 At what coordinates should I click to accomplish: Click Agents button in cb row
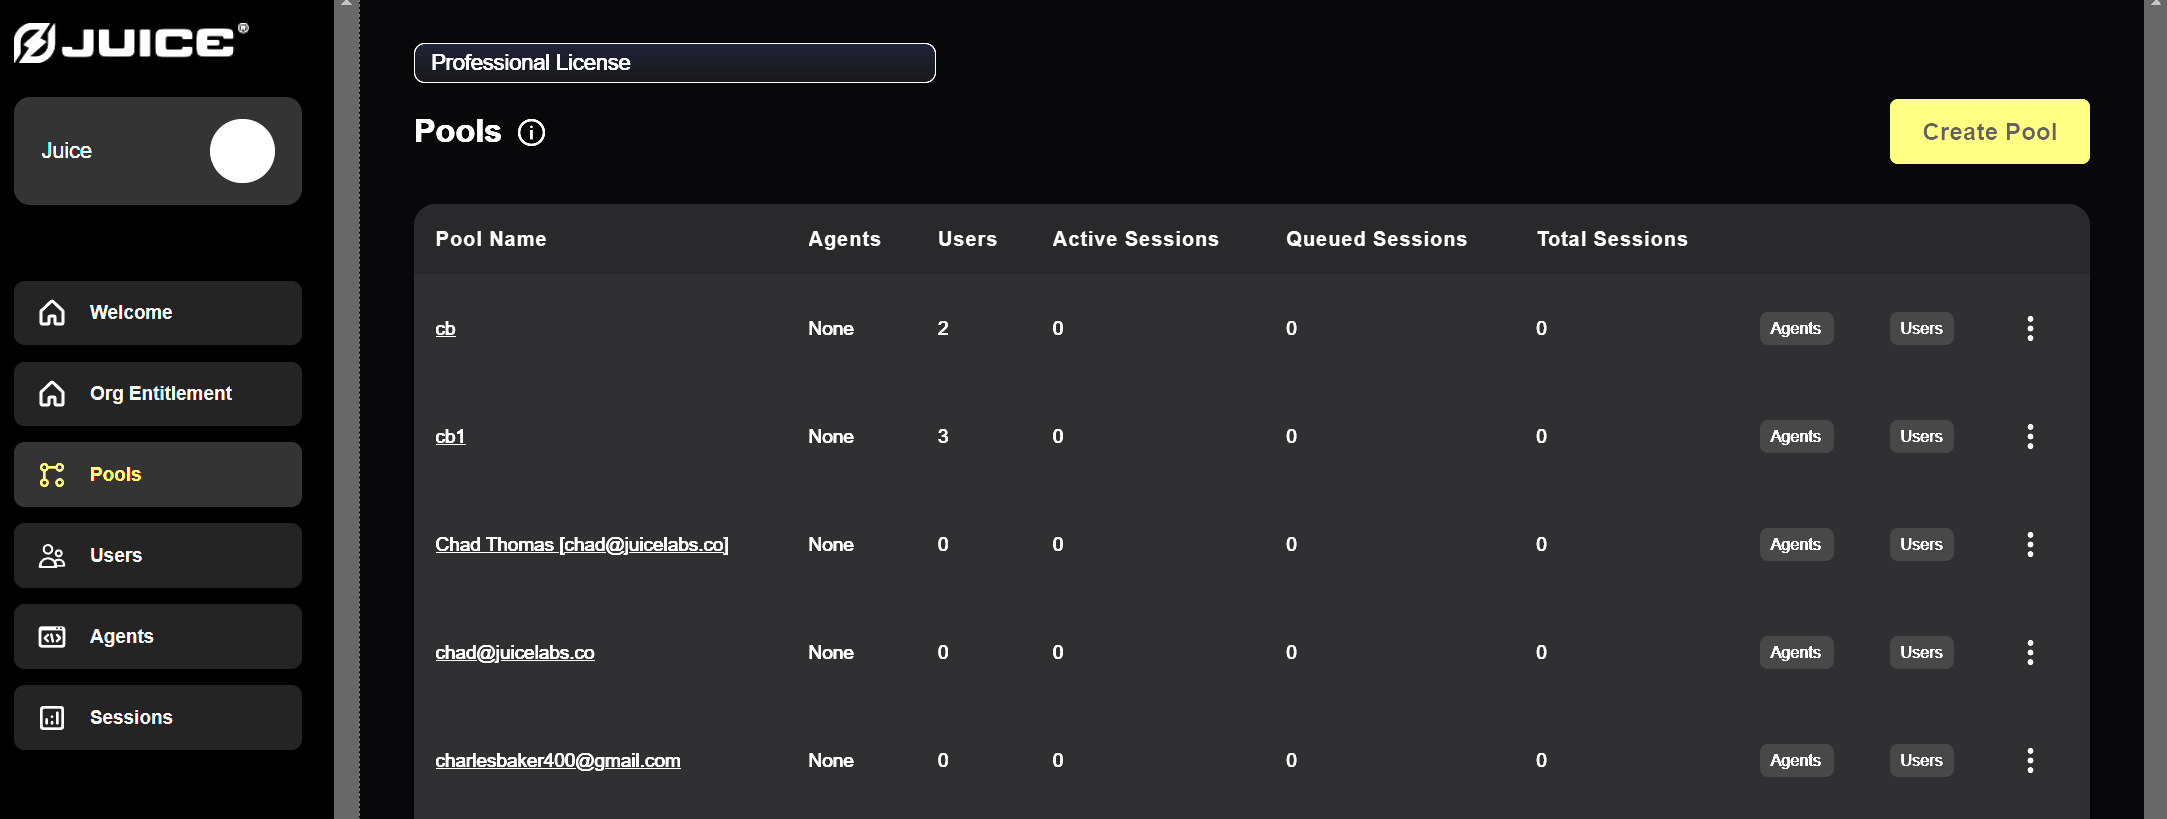tap(1796, 328)
